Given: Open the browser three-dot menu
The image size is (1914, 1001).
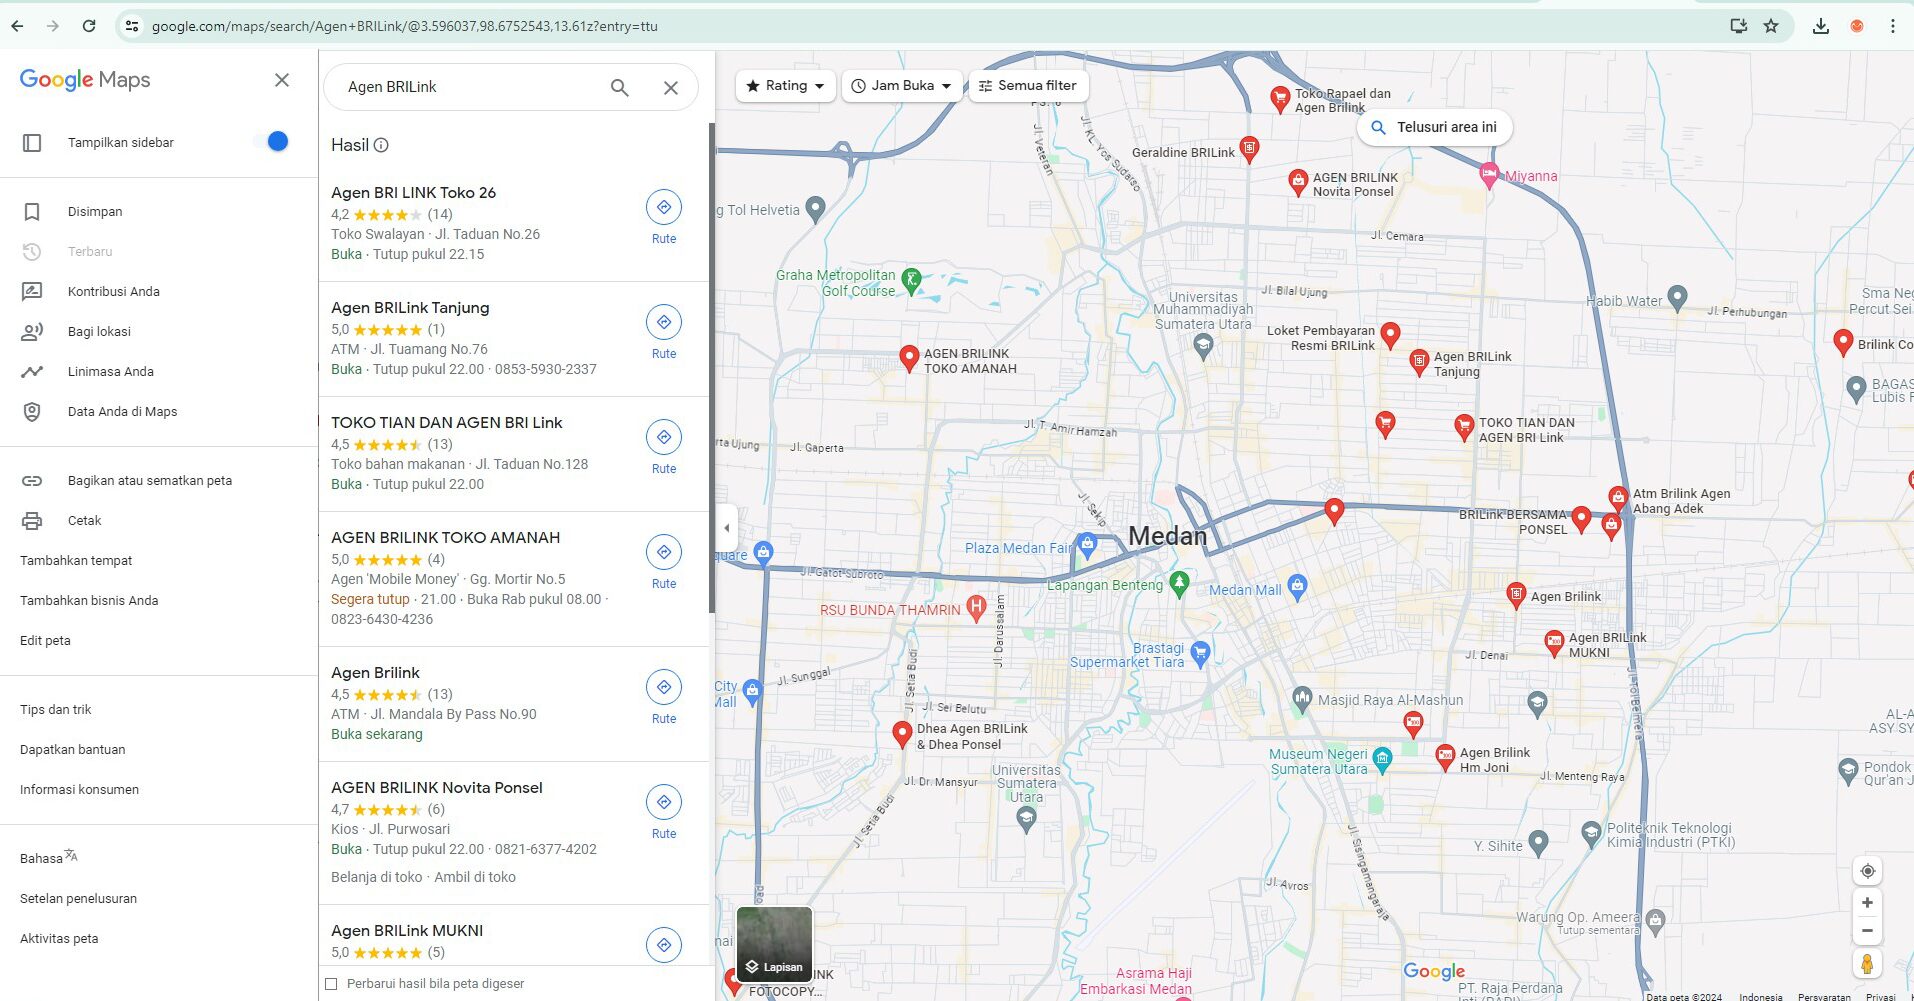Looking at the screenshot, I should pos(1892,26).
